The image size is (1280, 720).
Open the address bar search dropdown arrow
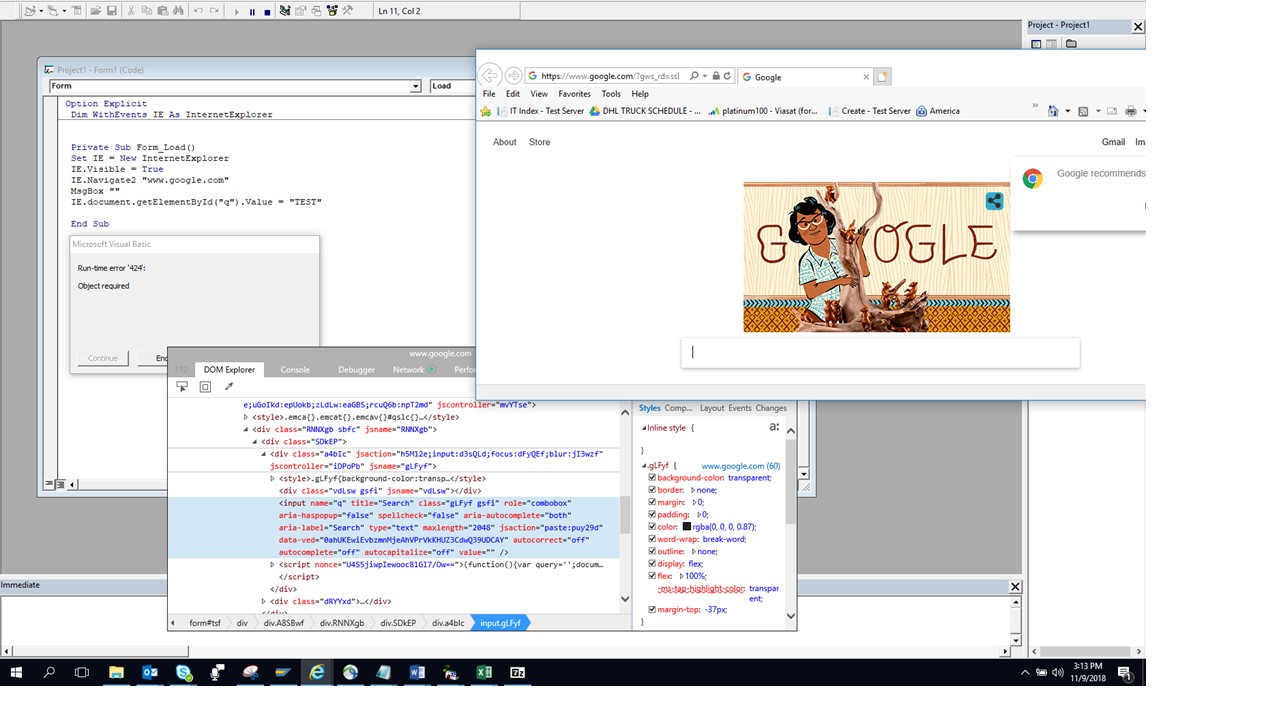[x=705, y=76]
